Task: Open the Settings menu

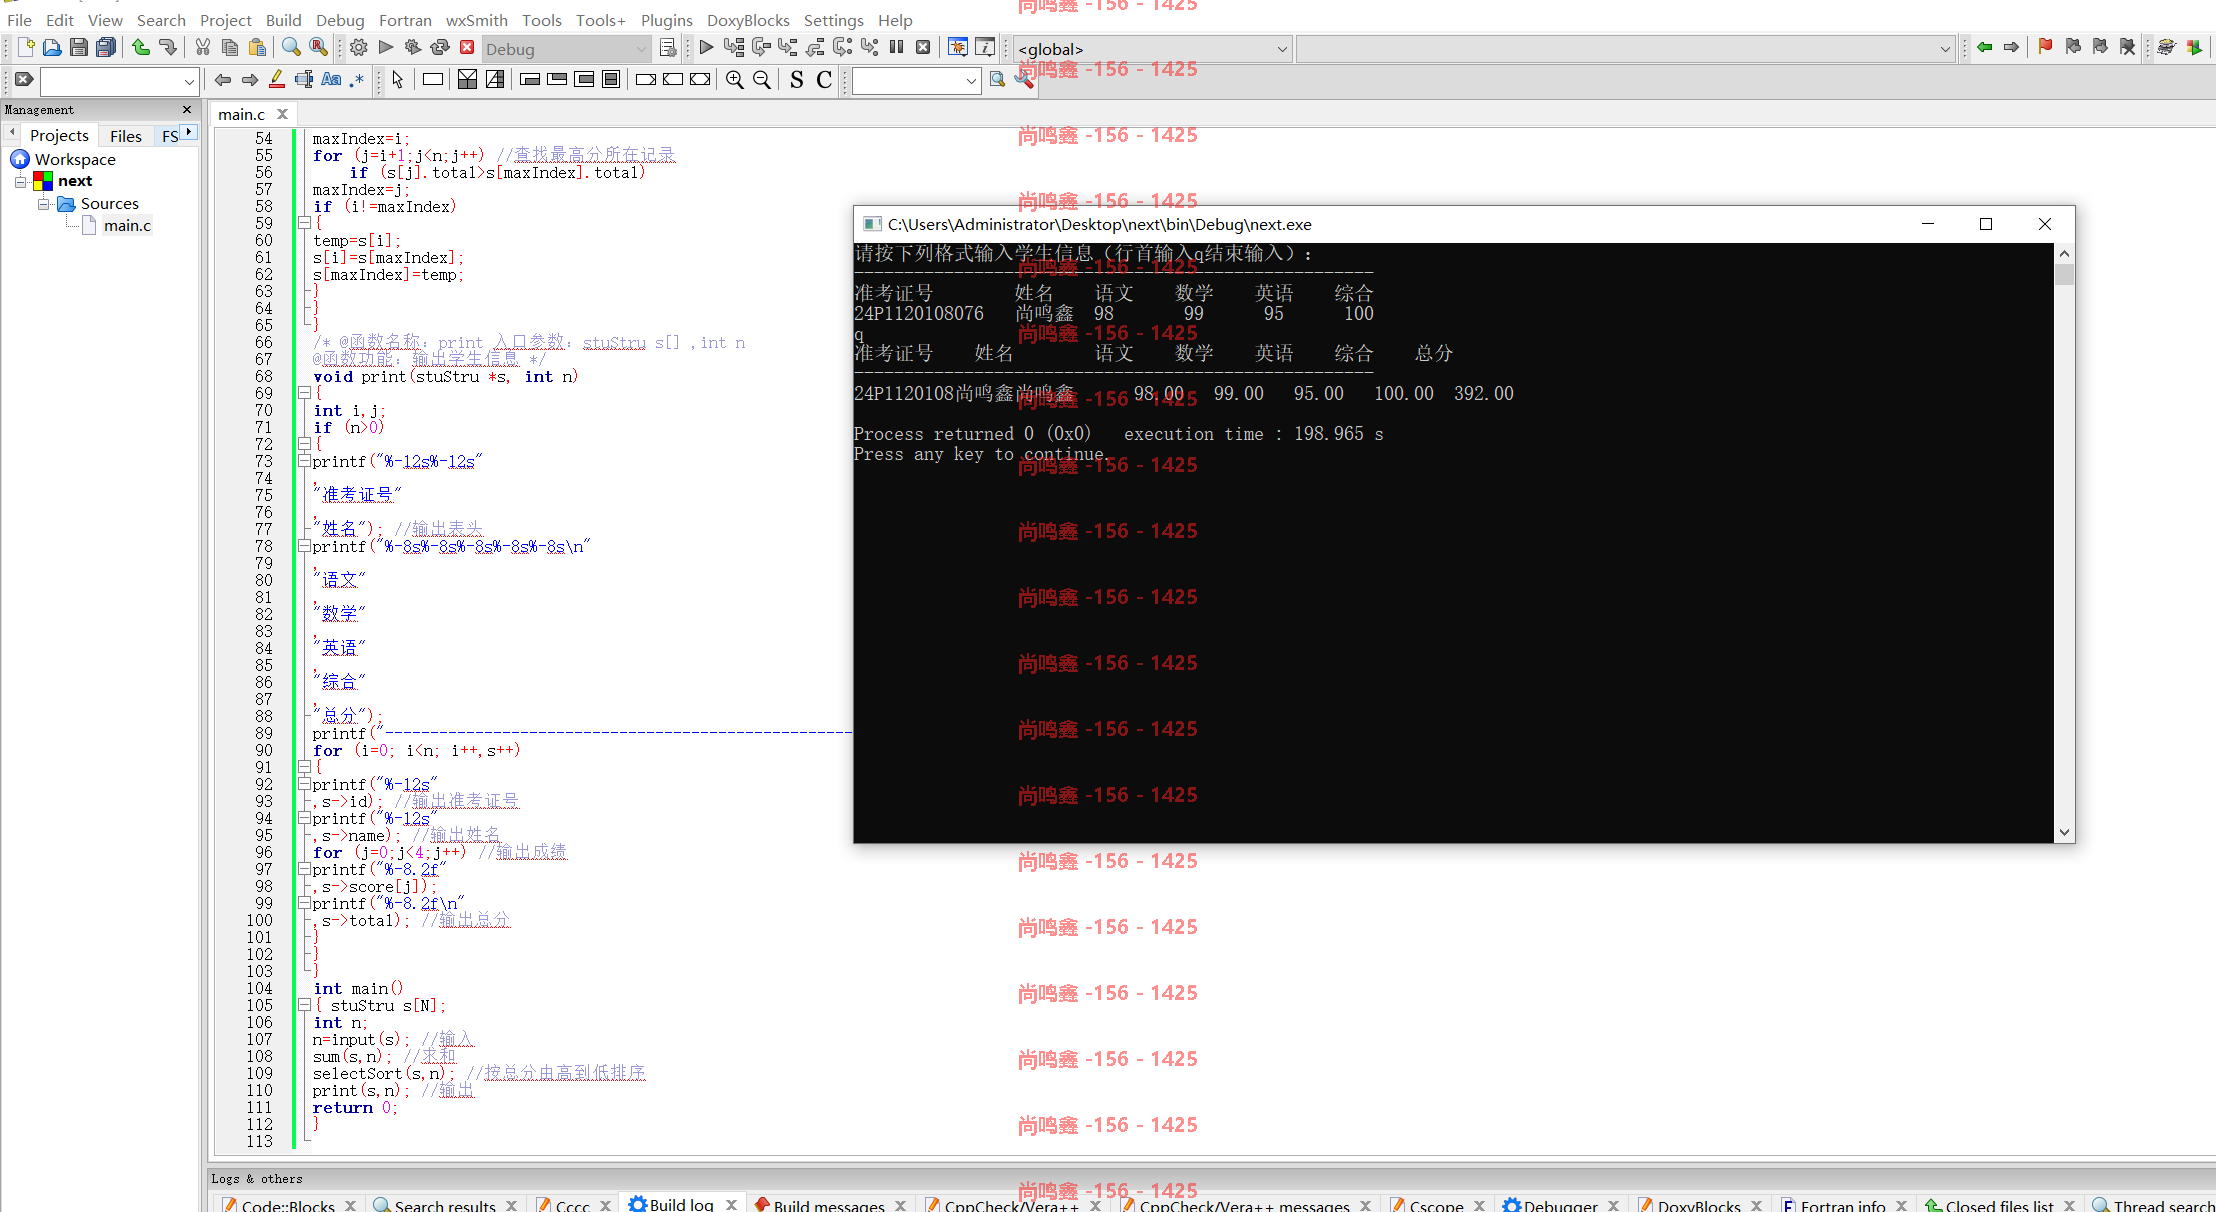Action: click(x=833, y=20)
